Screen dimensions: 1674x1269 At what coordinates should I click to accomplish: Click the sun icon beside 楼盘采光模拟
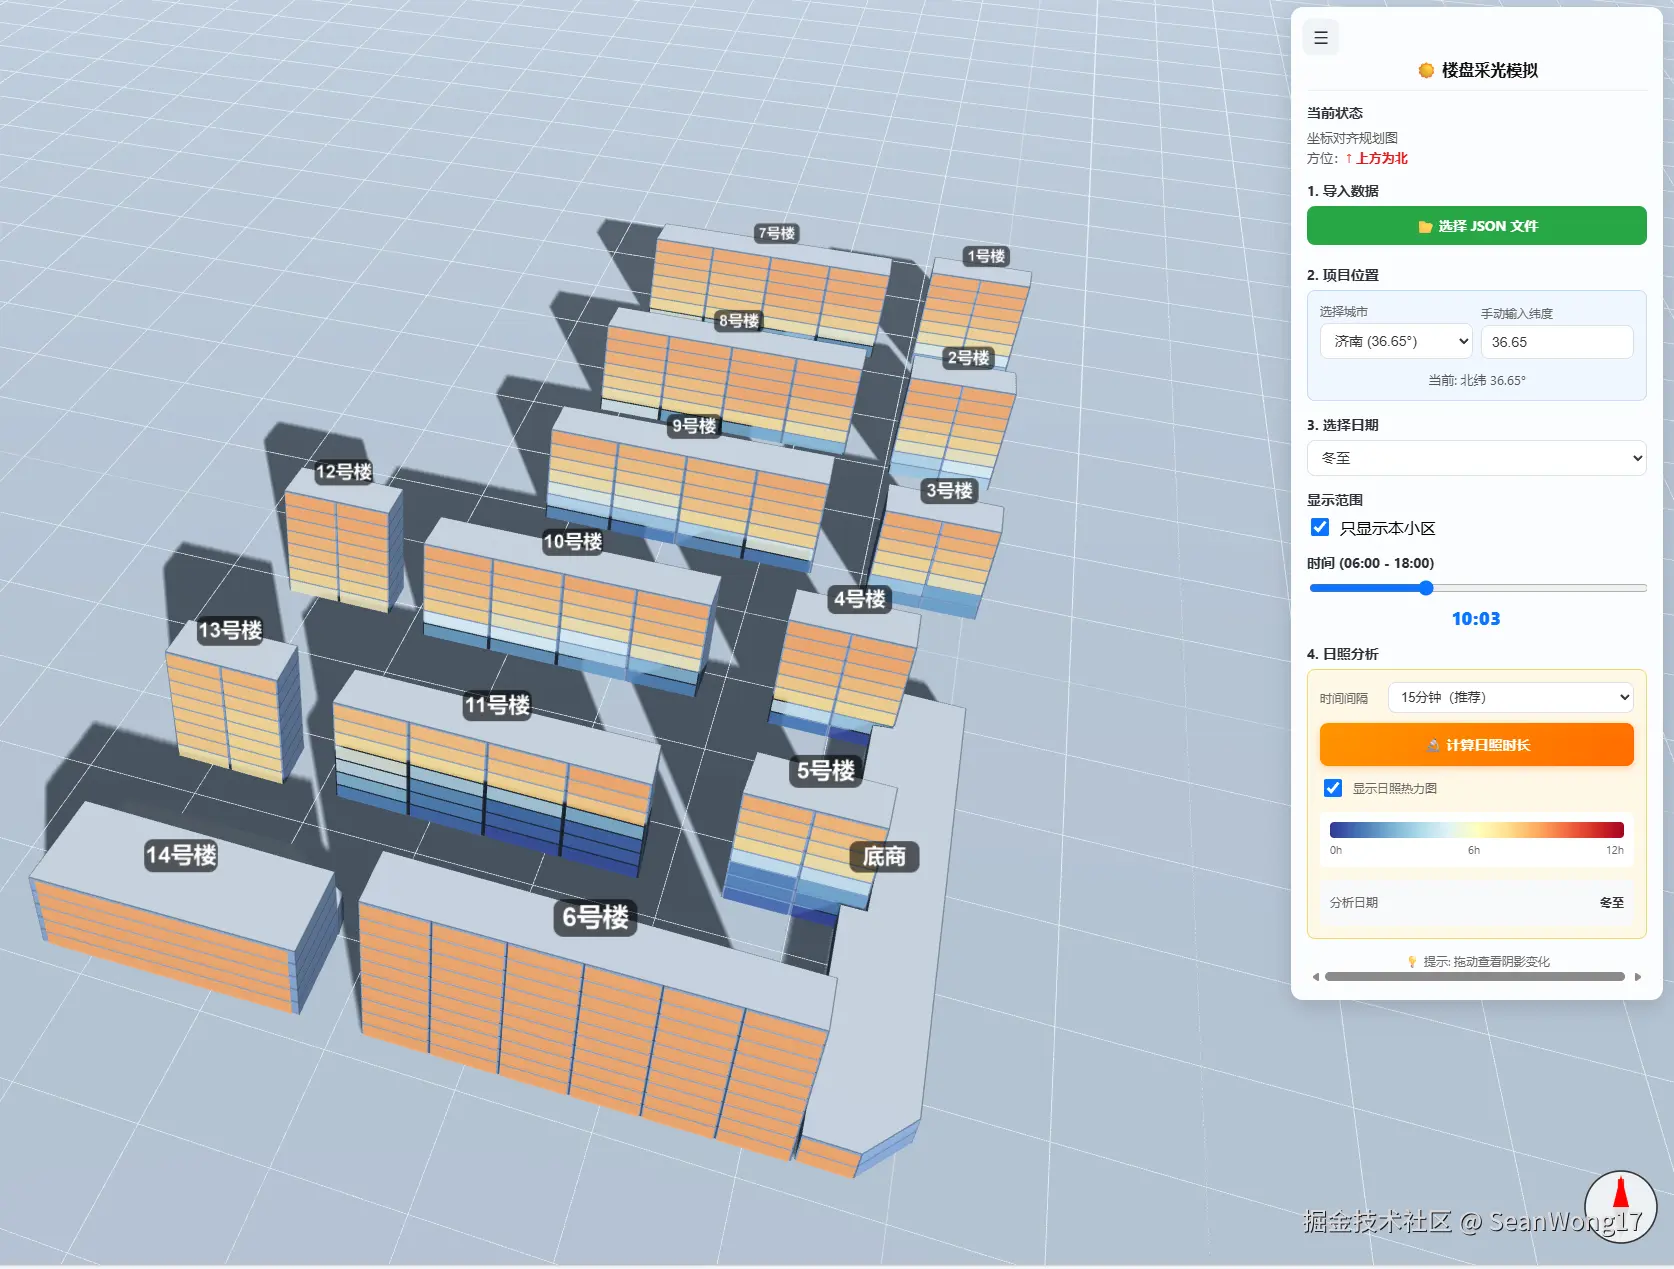(1426, 70)
